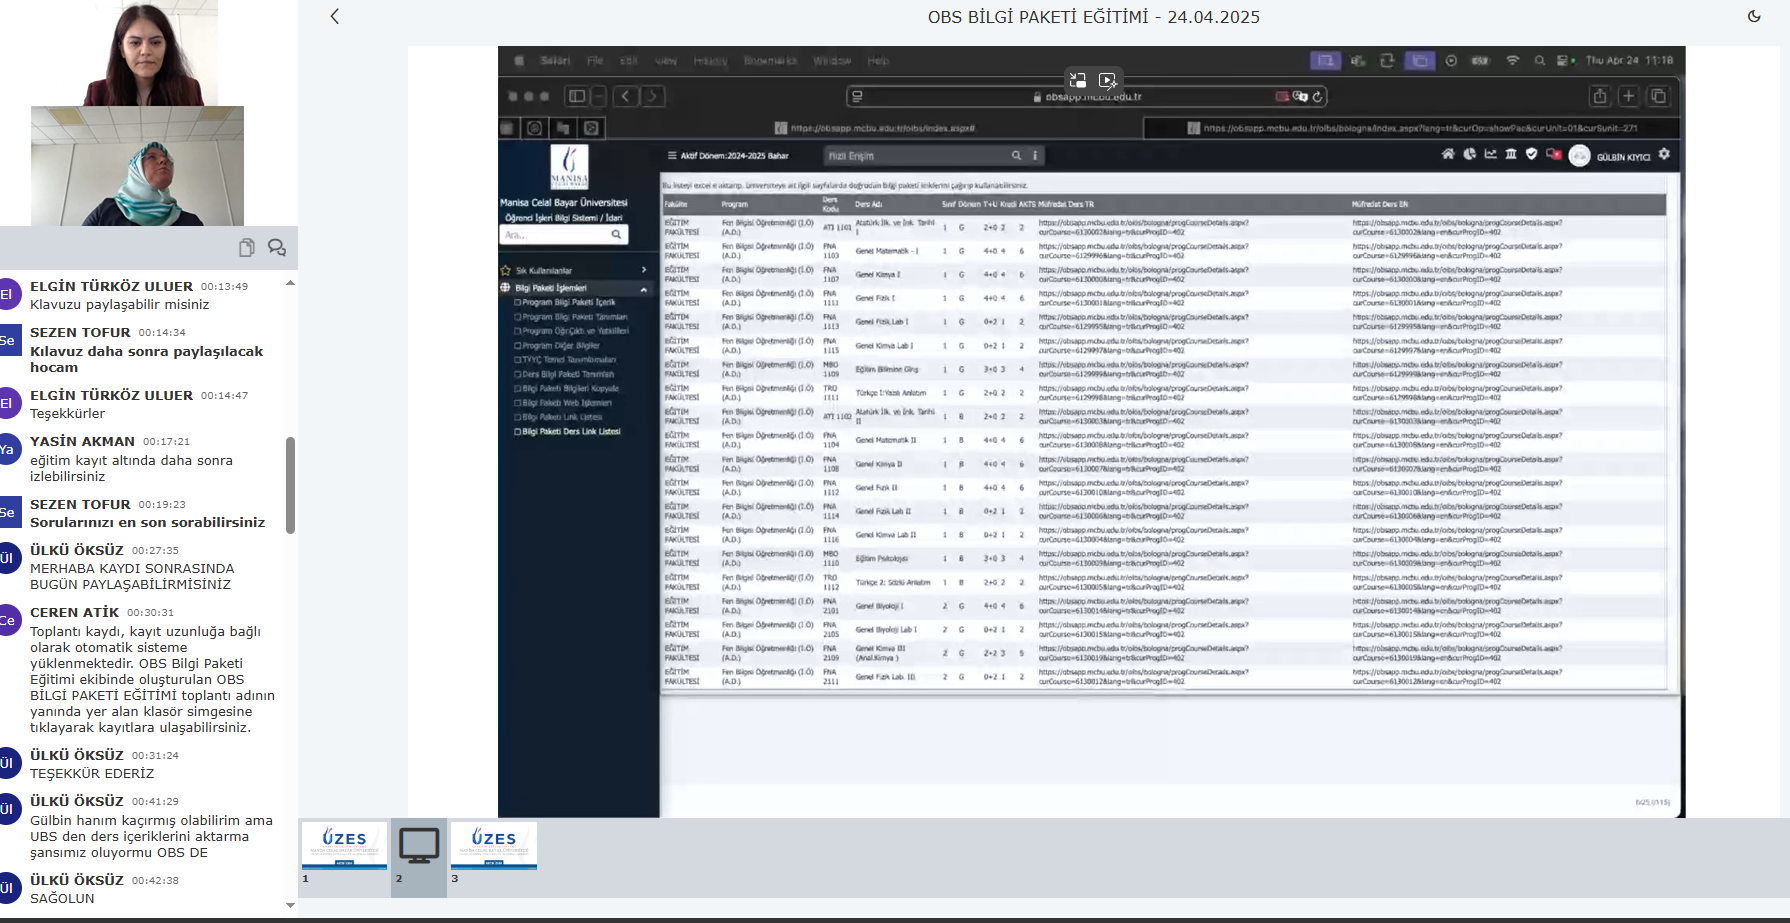Viewport: 1790px width, 923px height.
Task: Select slide thumbnail 3
Action: pos(494,845)
